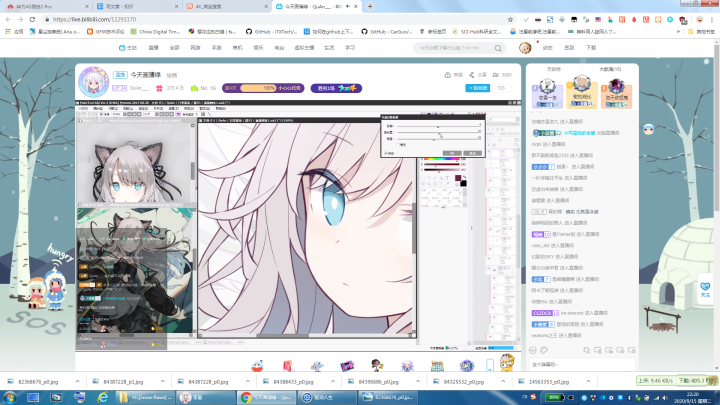Follow the streamer with the blue +关注 button

click(x=478, y=88)
